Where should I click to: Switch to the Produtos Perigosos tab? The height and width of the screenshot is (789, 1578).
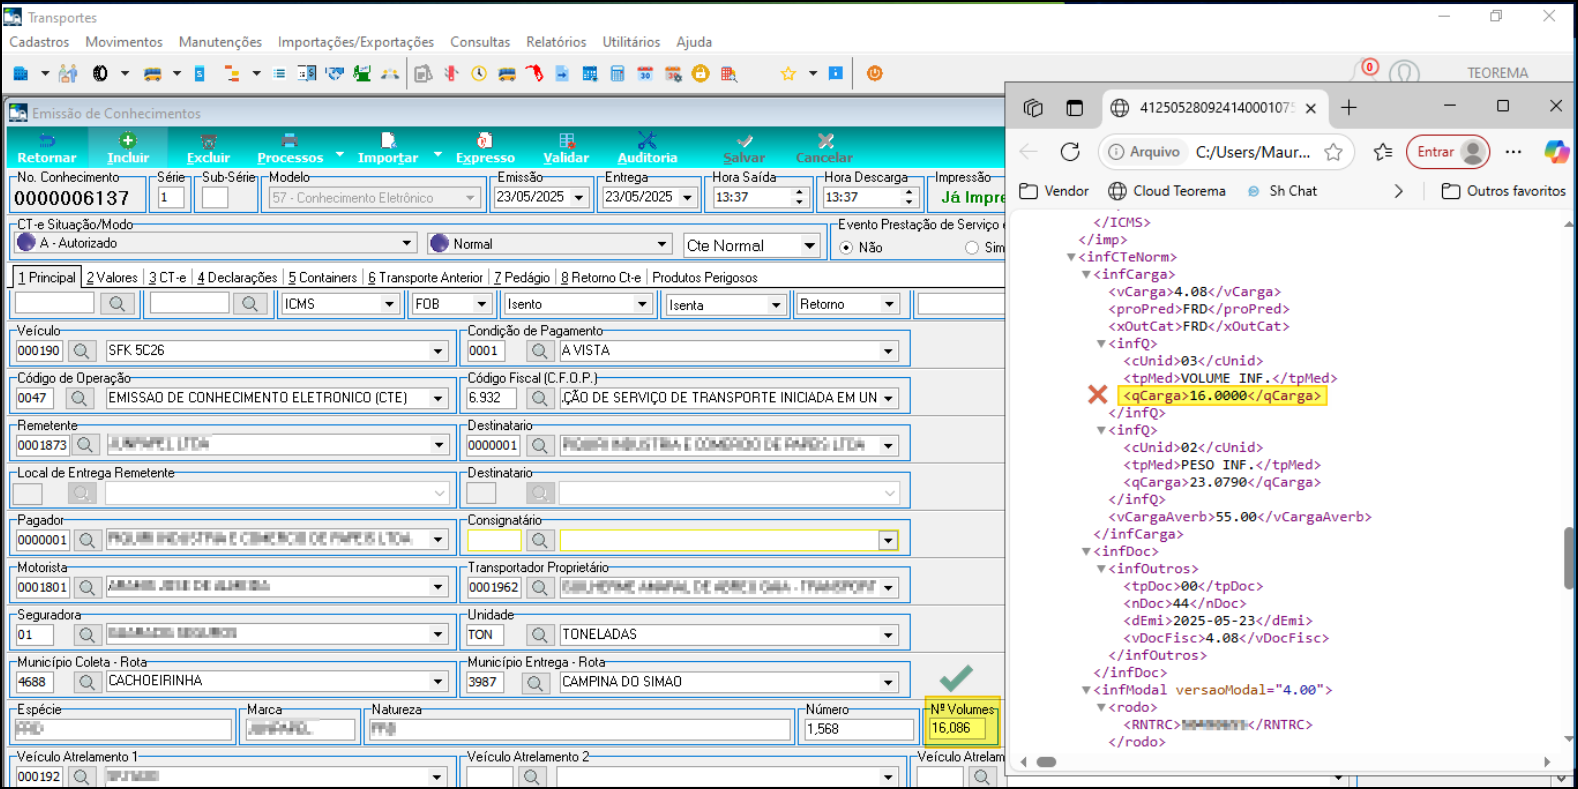click(x=704, y=277)
